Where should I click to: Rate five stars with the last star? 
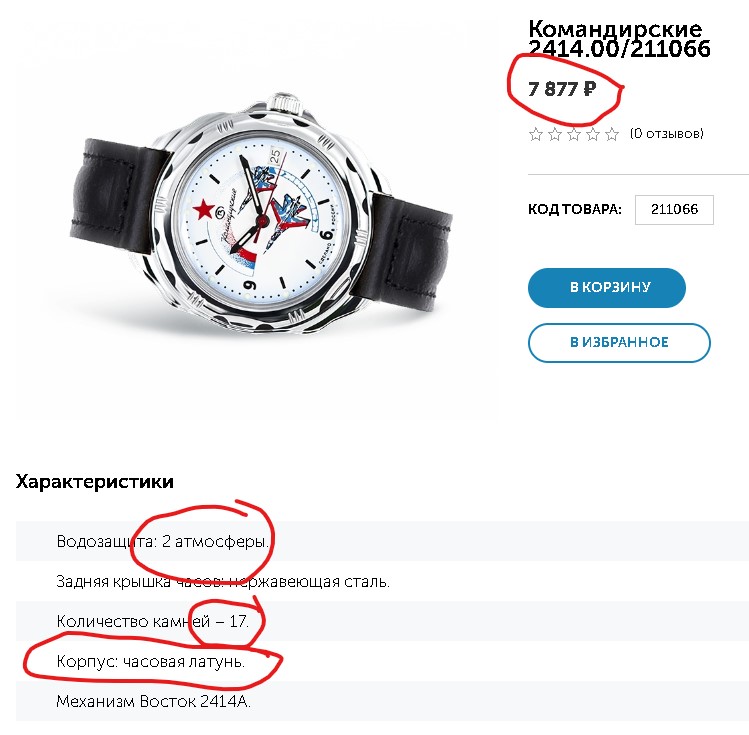coord(612,134)
